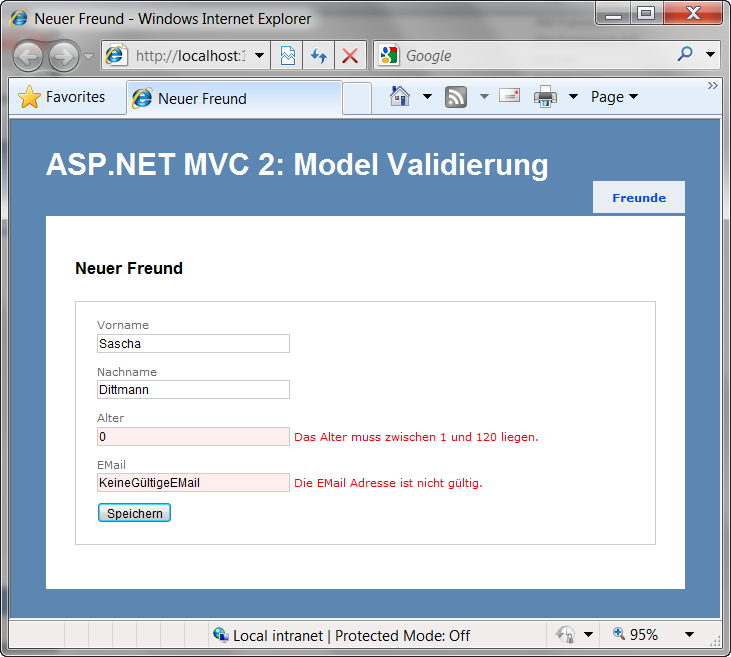Click the Neuer Freund page heading
This screenshot has width=731, height=657.
point(129,268)
